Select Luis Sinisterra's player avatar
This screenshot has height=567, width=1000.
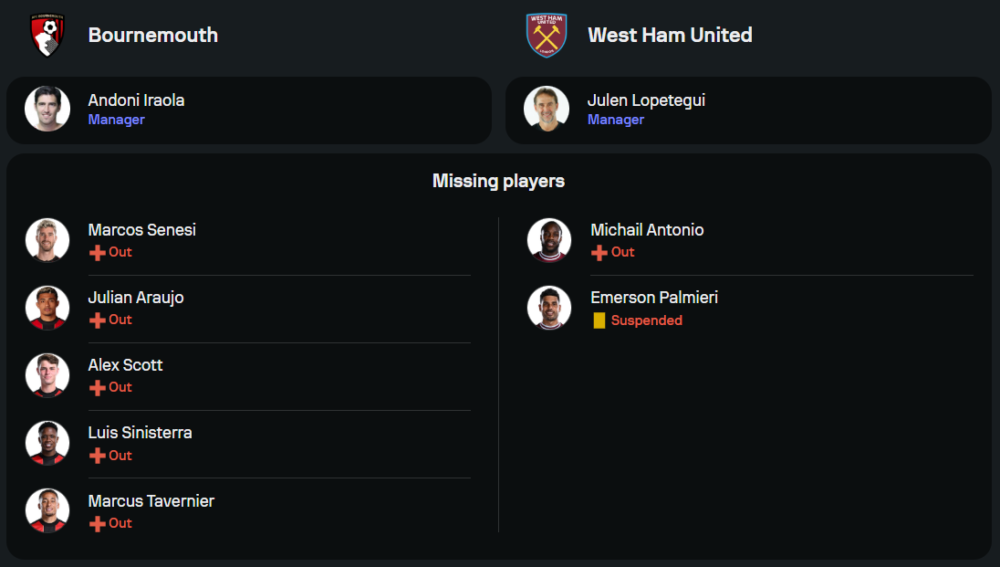[x=47, y=443]
